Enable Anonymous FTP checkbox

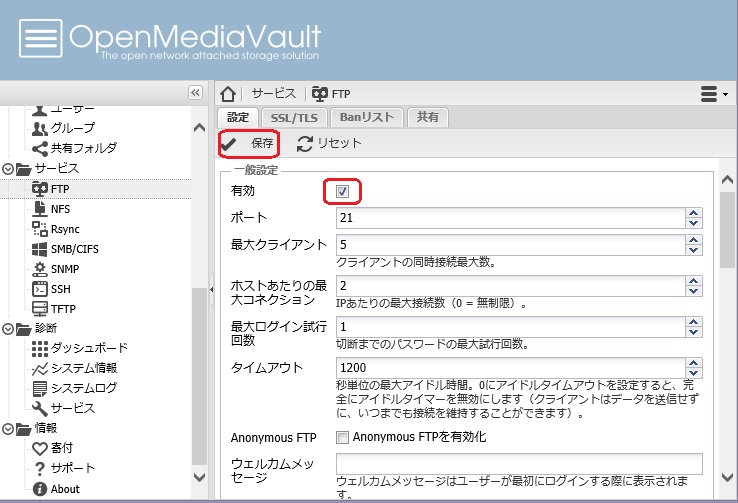tap(342, 438)
